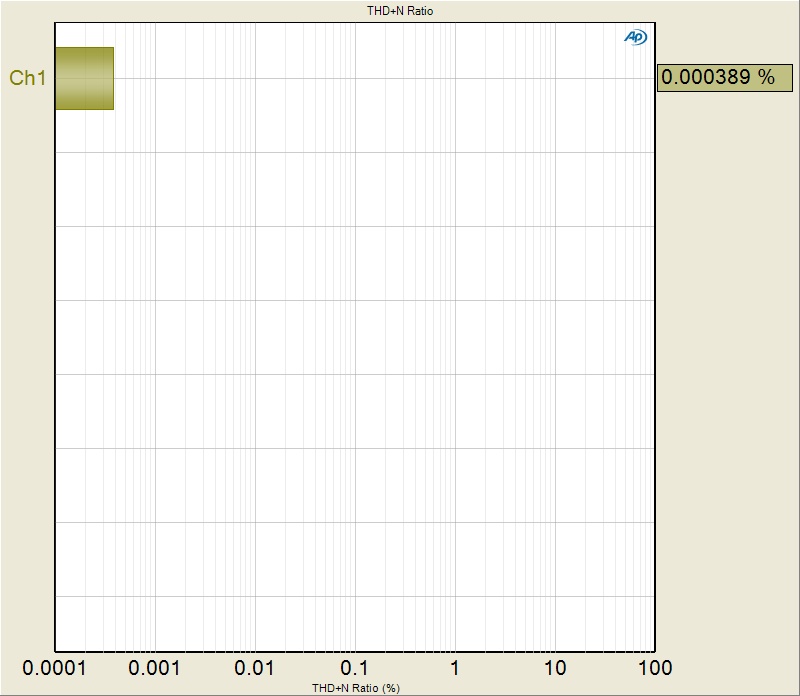
Task: Click the 0.000389 % reading box
Action: 724,78
